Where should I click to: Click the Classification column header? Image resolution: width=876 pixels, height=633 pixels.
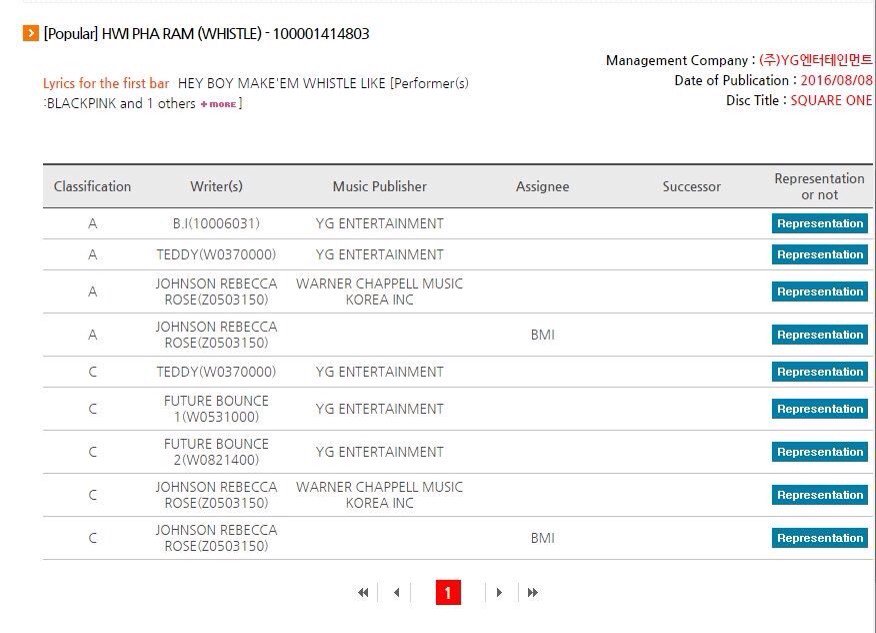click(92, 187)
